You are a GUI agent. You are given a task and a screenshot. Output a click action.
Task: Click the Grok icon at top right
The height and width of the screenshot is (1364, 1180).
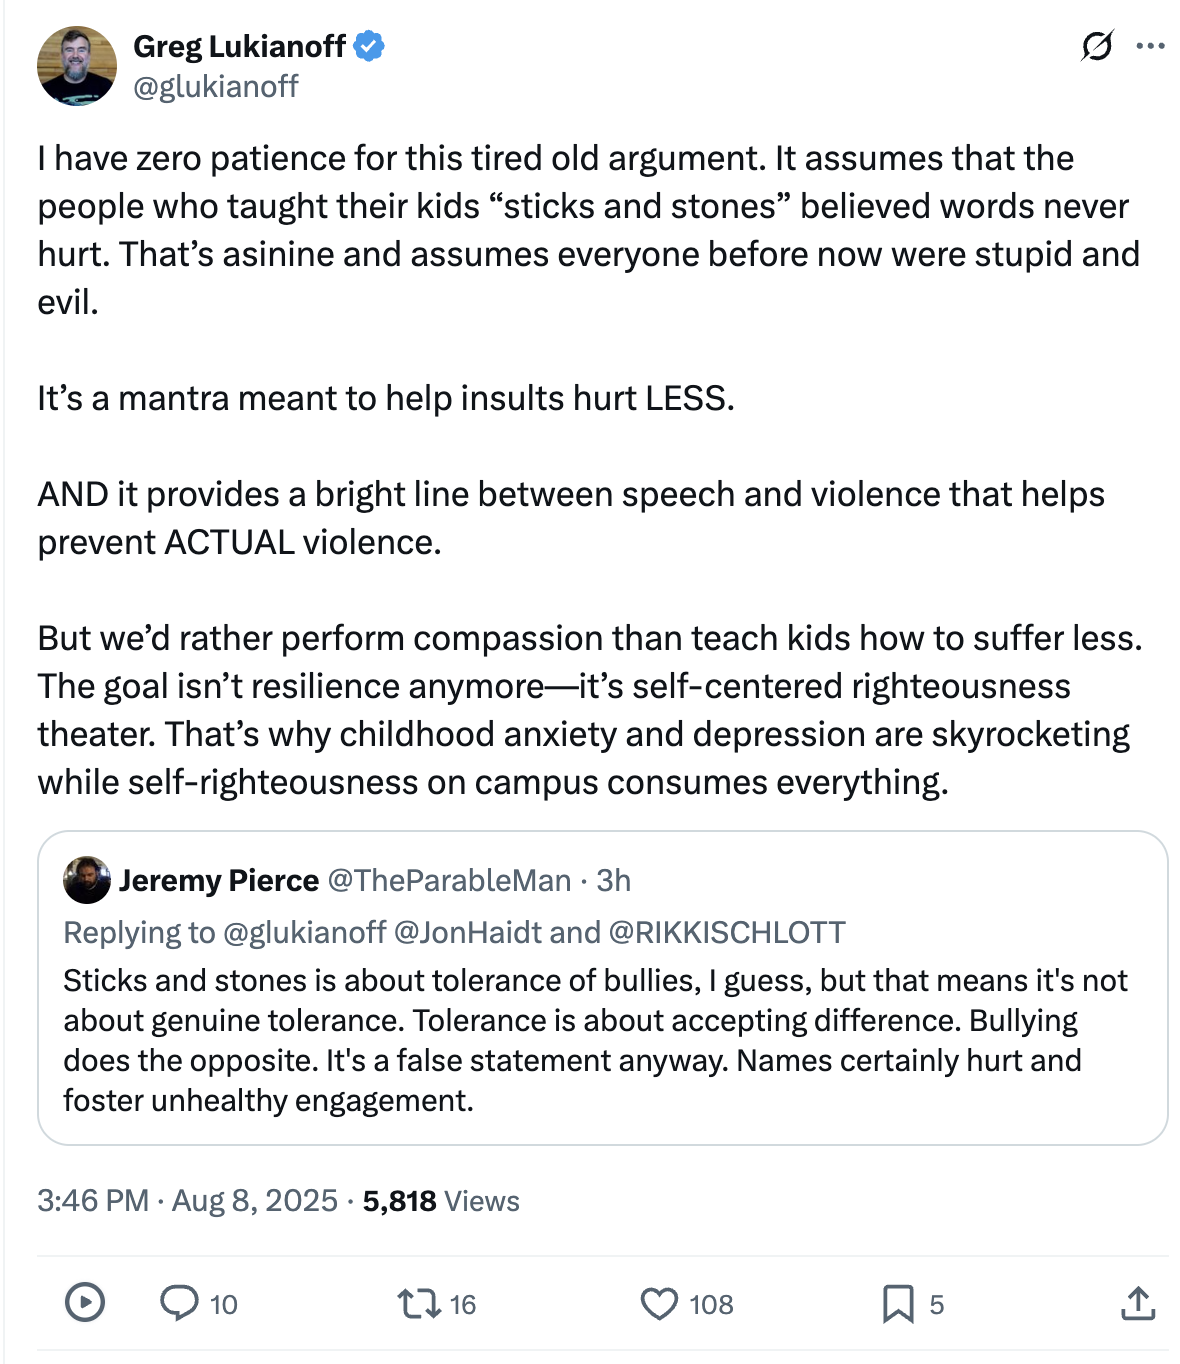1097,46
